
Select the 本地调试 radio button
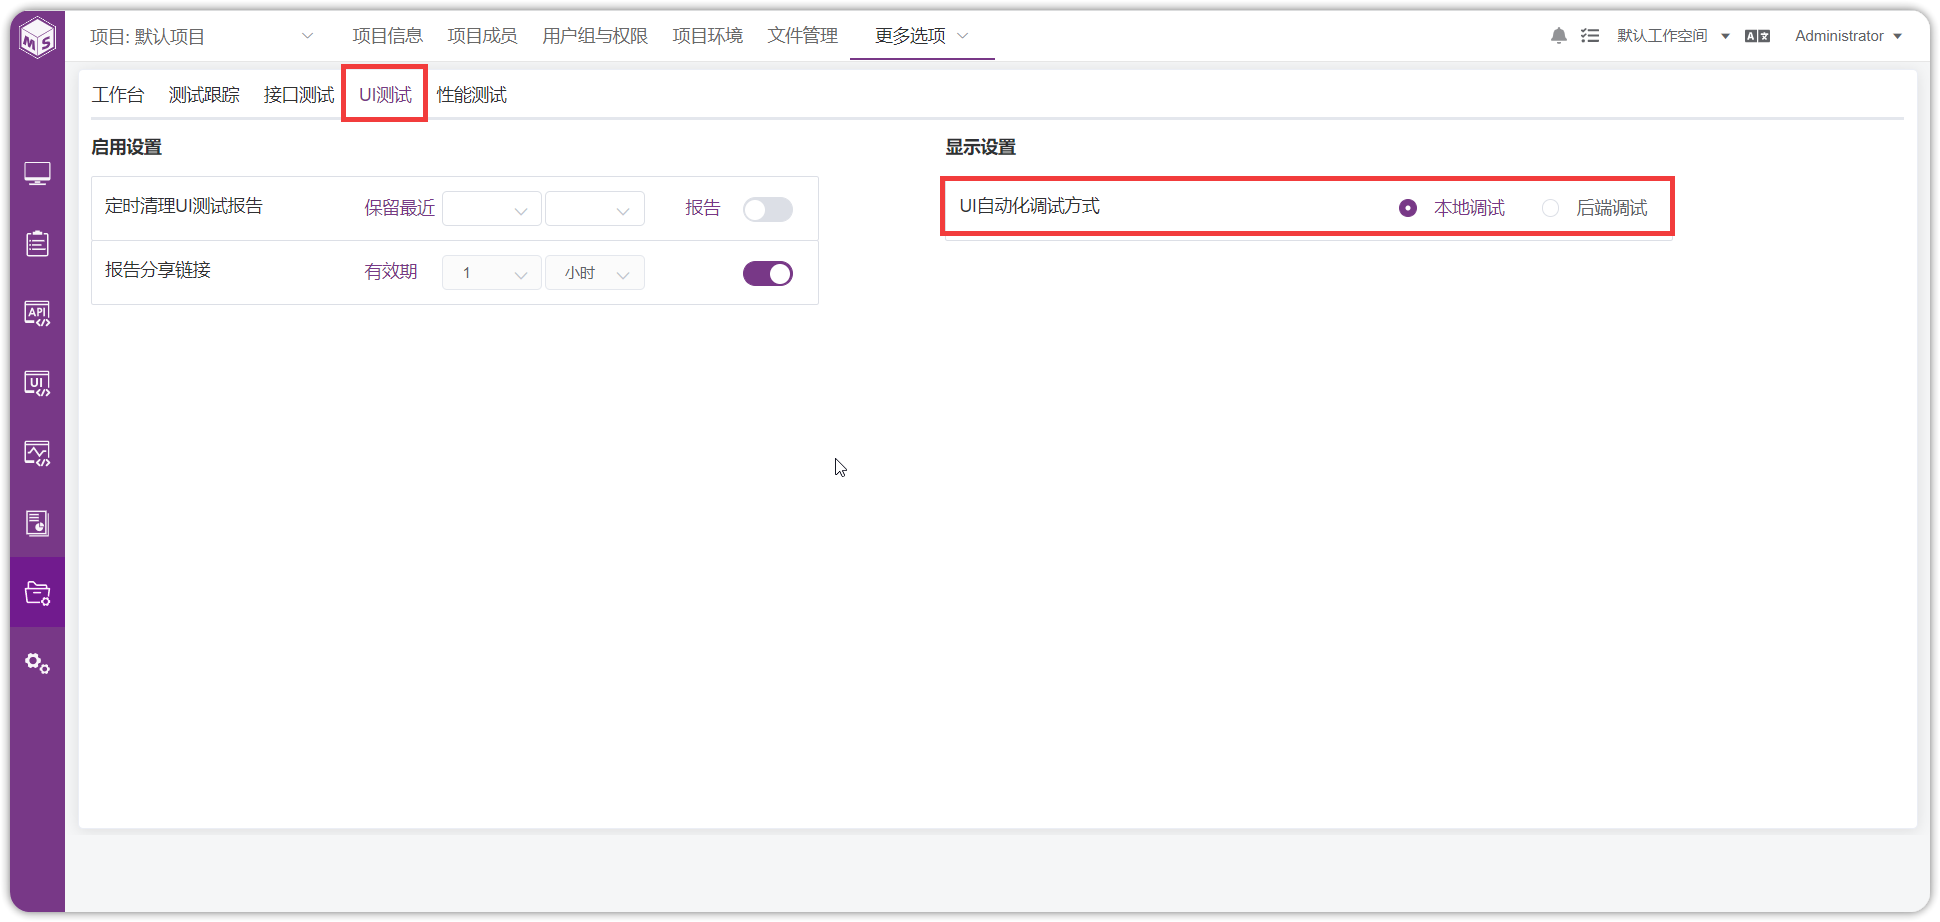pyautogui.click(x=1408, y=208)
